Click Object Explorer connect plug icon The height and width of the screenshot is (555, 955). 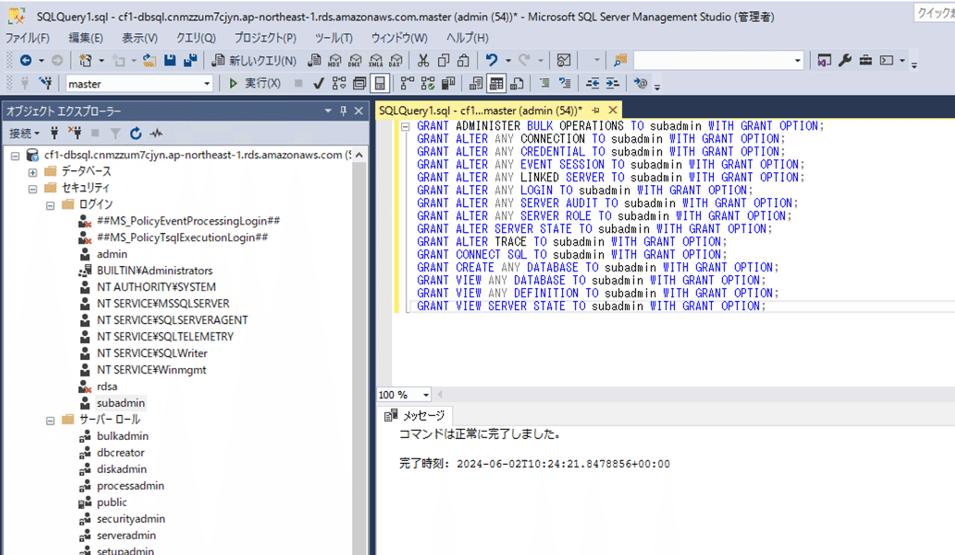pos(54,133)
